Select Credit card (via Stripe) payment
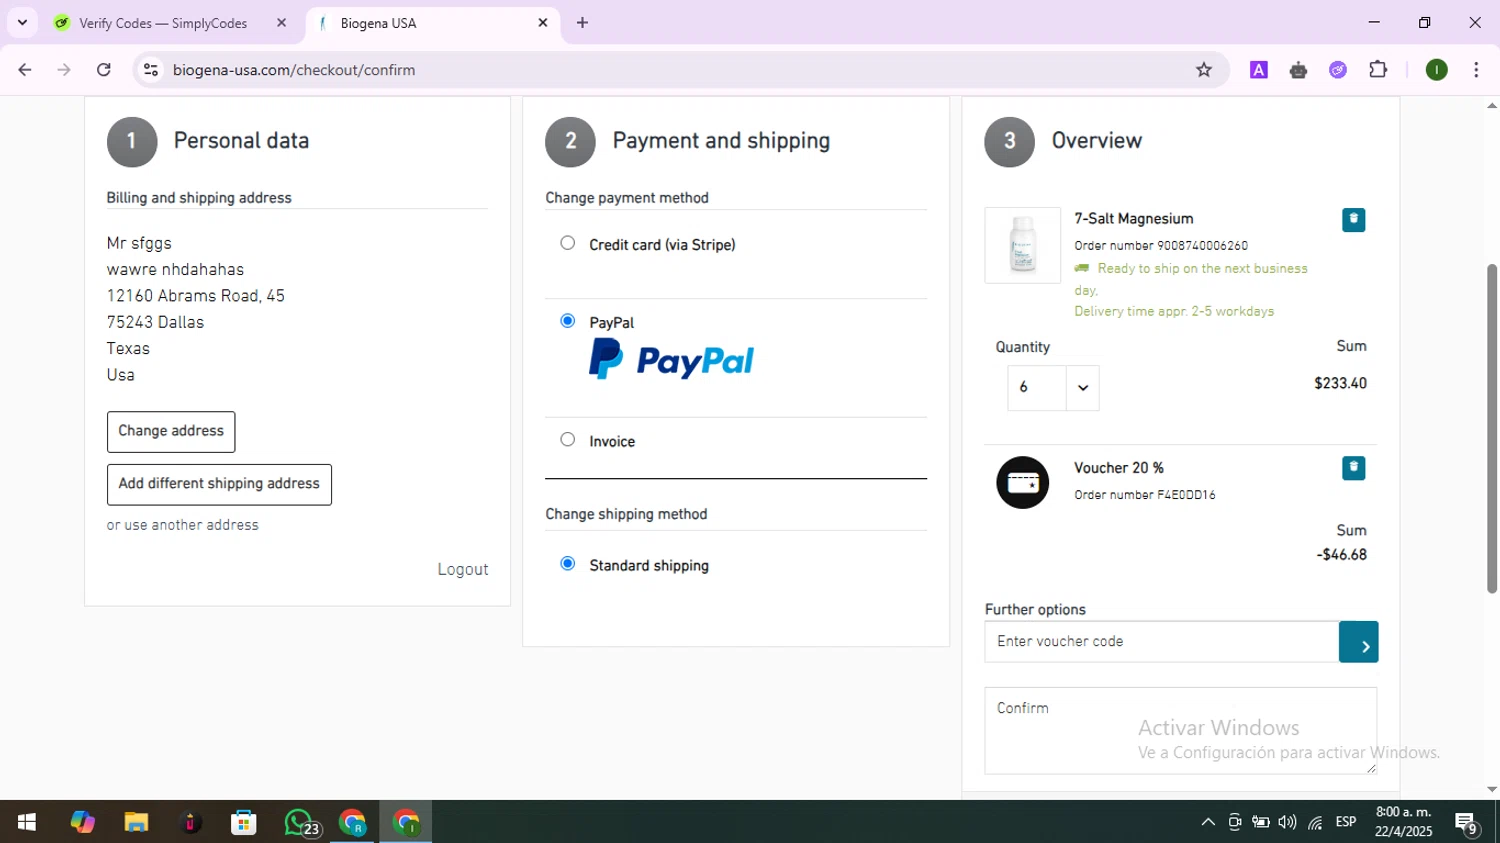 point(568,243)
